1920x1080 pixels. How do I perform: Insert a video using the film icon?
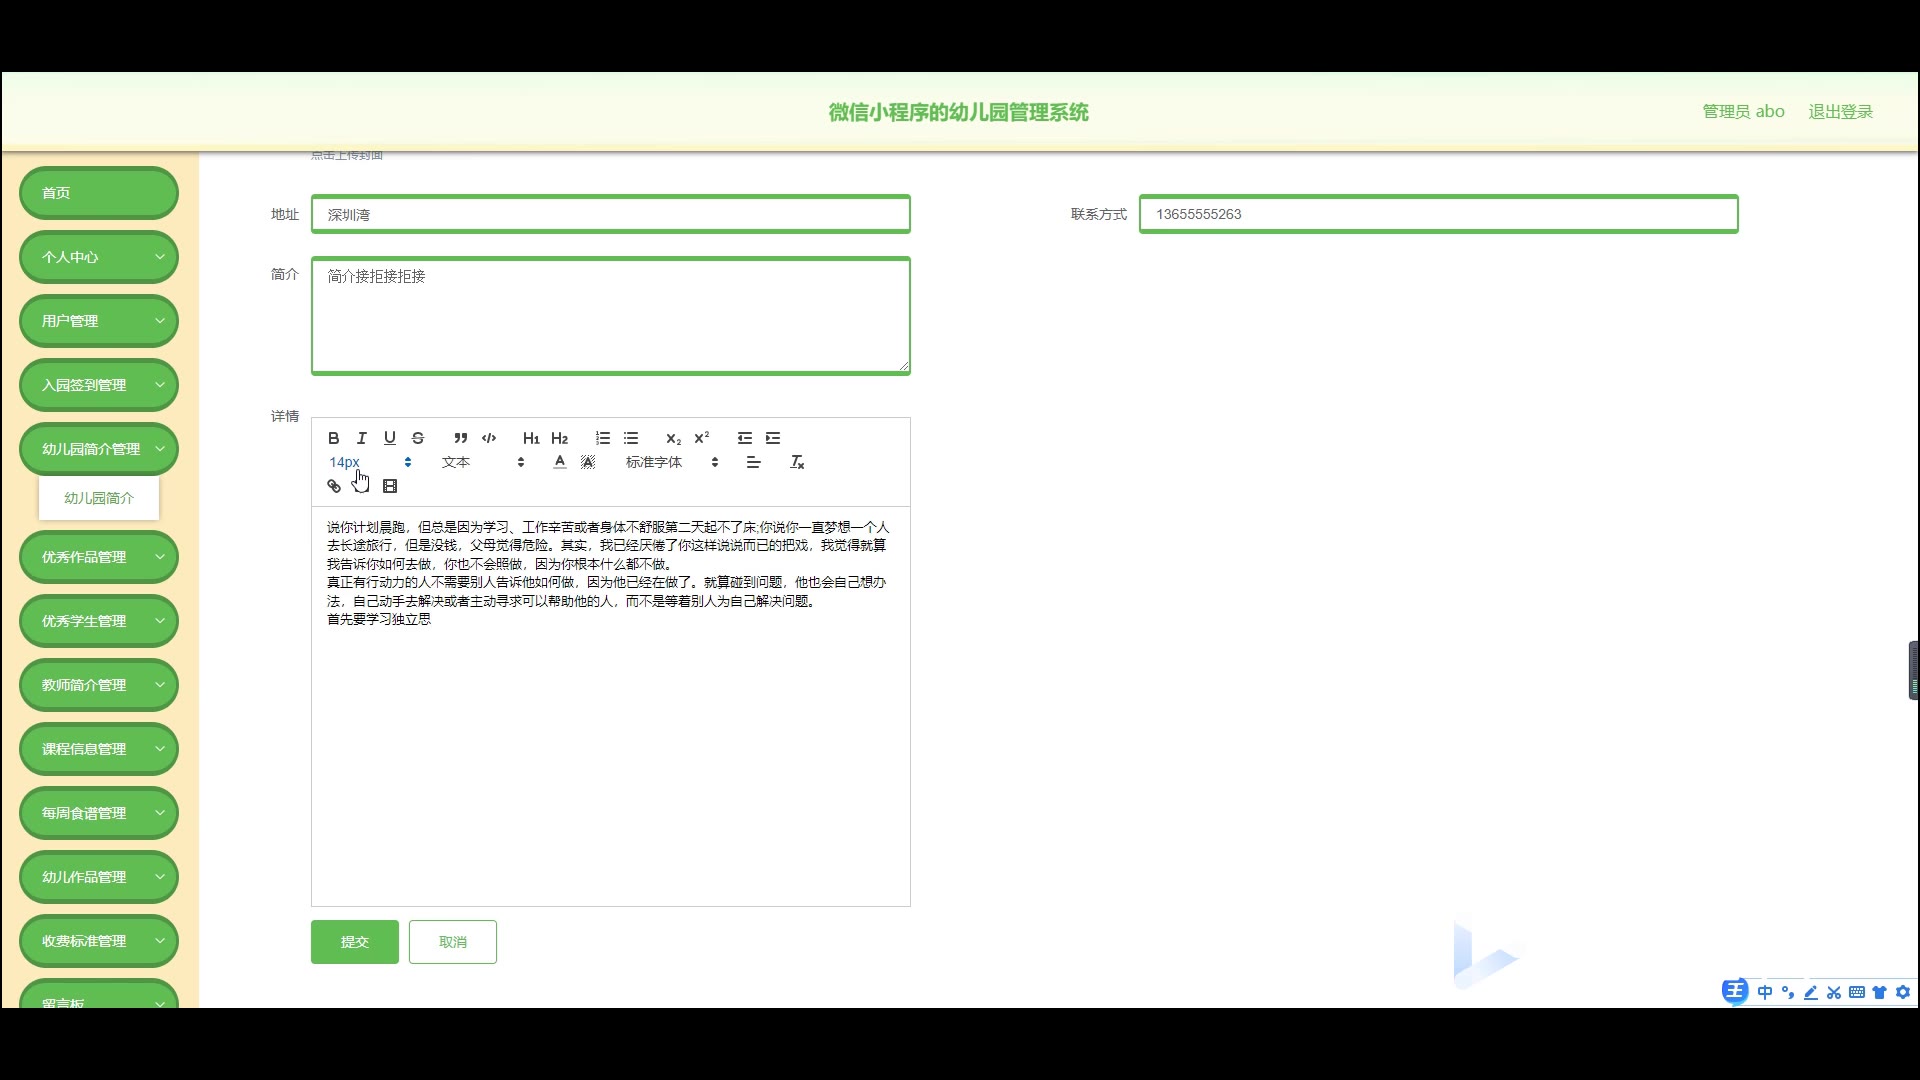coord(390,486)
